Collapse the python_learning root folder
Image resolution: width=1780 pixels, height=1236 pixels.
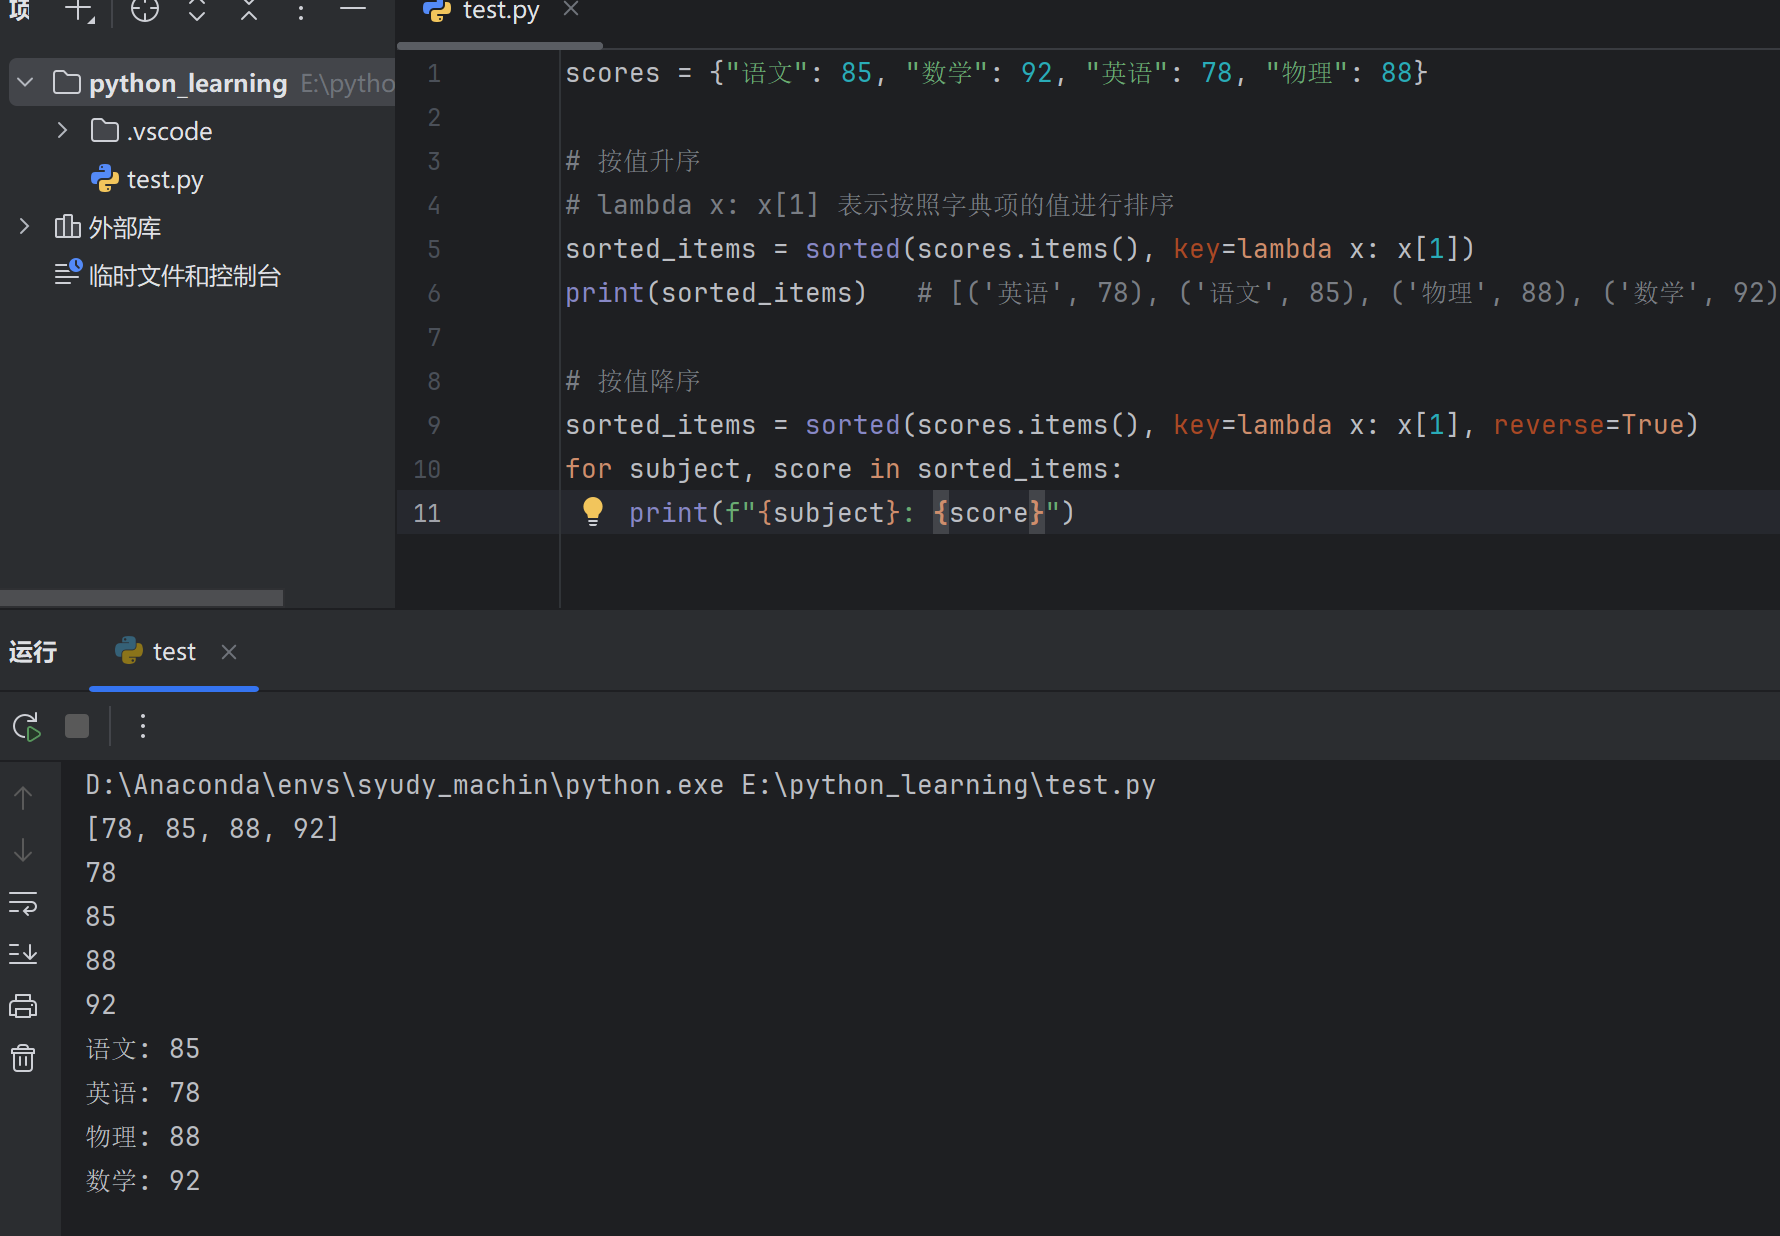click(x=26, y=83)
